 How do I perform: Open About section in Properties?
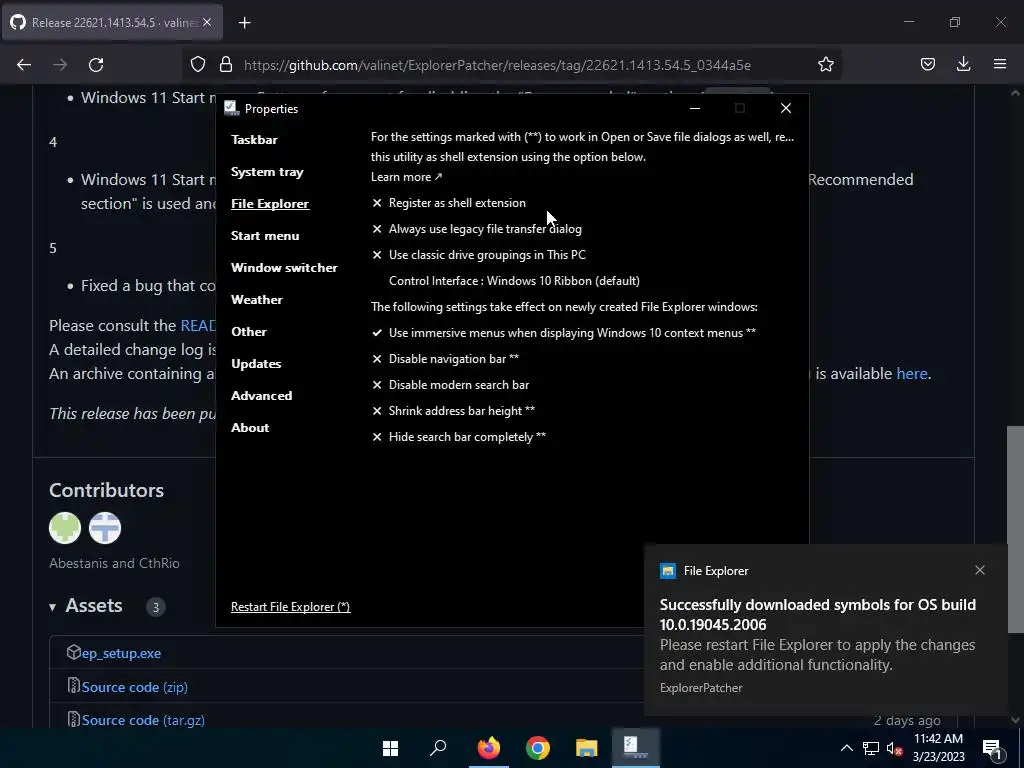[x=250, y=428]
